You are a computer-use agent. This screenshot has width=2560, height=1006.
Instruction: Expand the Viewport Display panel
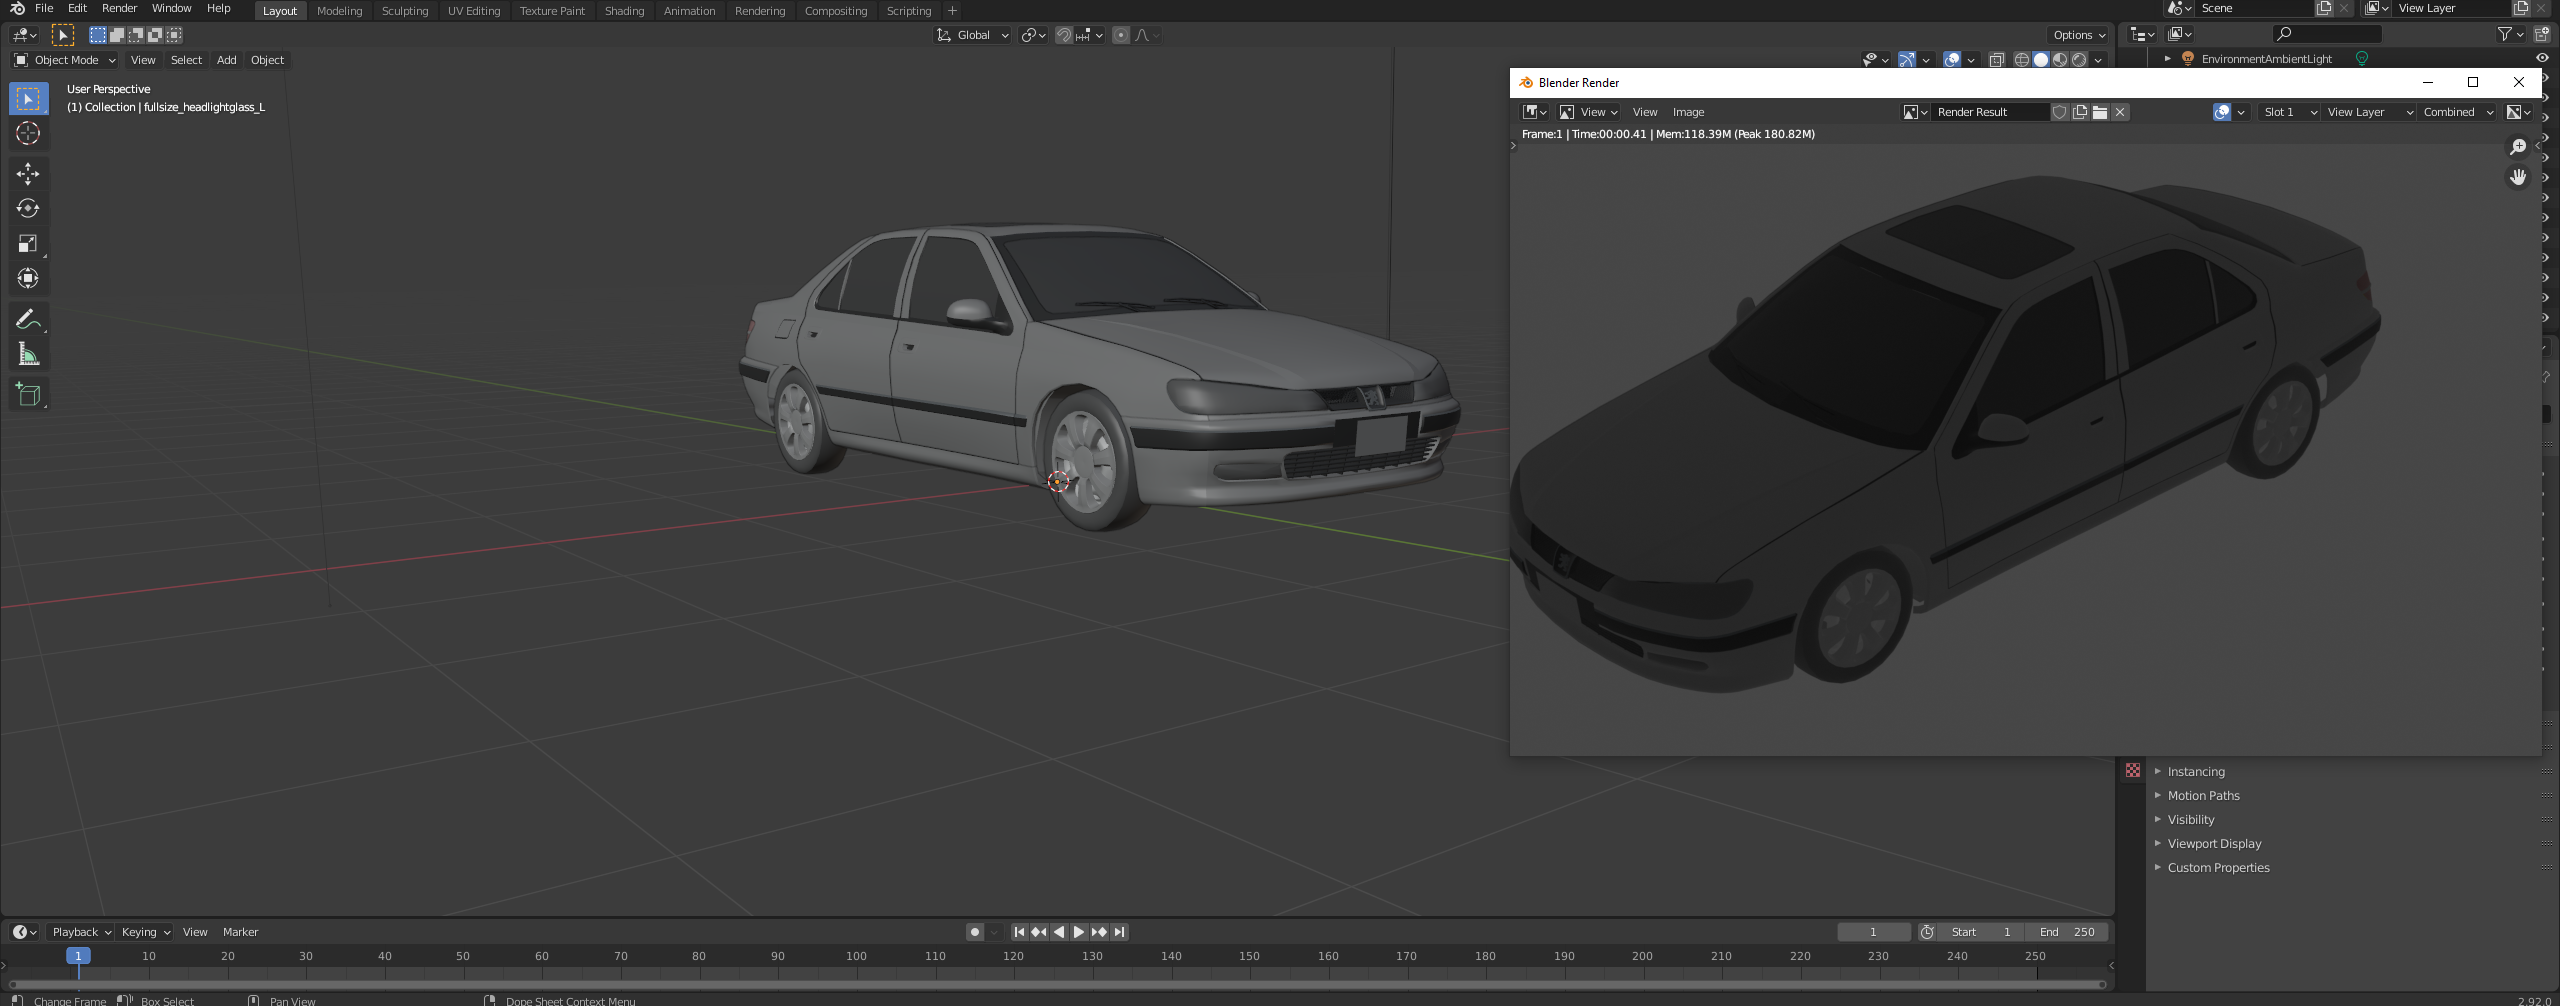pos(2214,844)
